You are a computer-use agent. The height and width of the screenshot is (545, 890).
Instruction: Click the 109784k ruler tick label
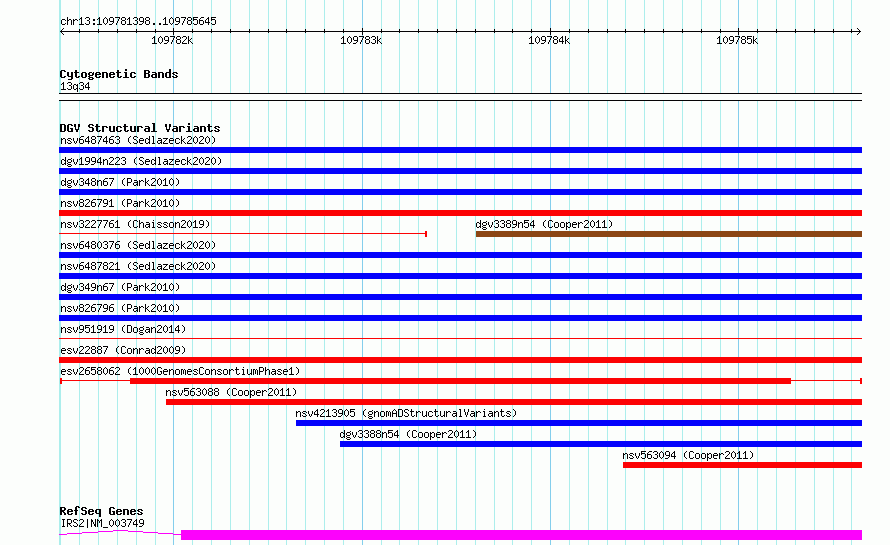[x=549, y=40]
